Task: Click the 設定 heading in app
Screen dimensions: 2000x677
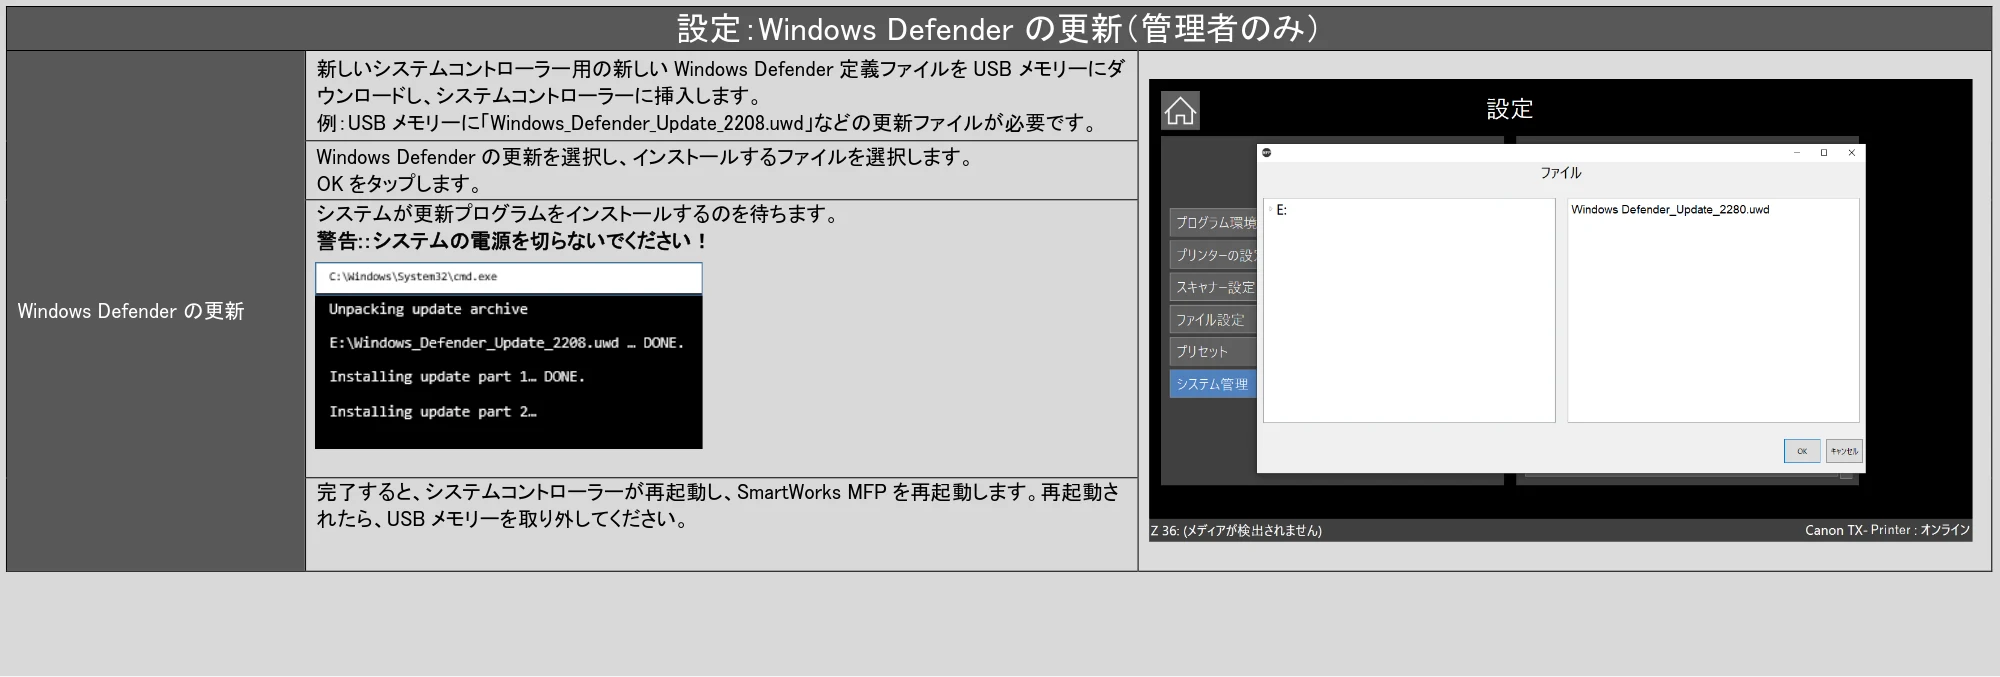Action: pyautogui.click(x=1510, y=109)
